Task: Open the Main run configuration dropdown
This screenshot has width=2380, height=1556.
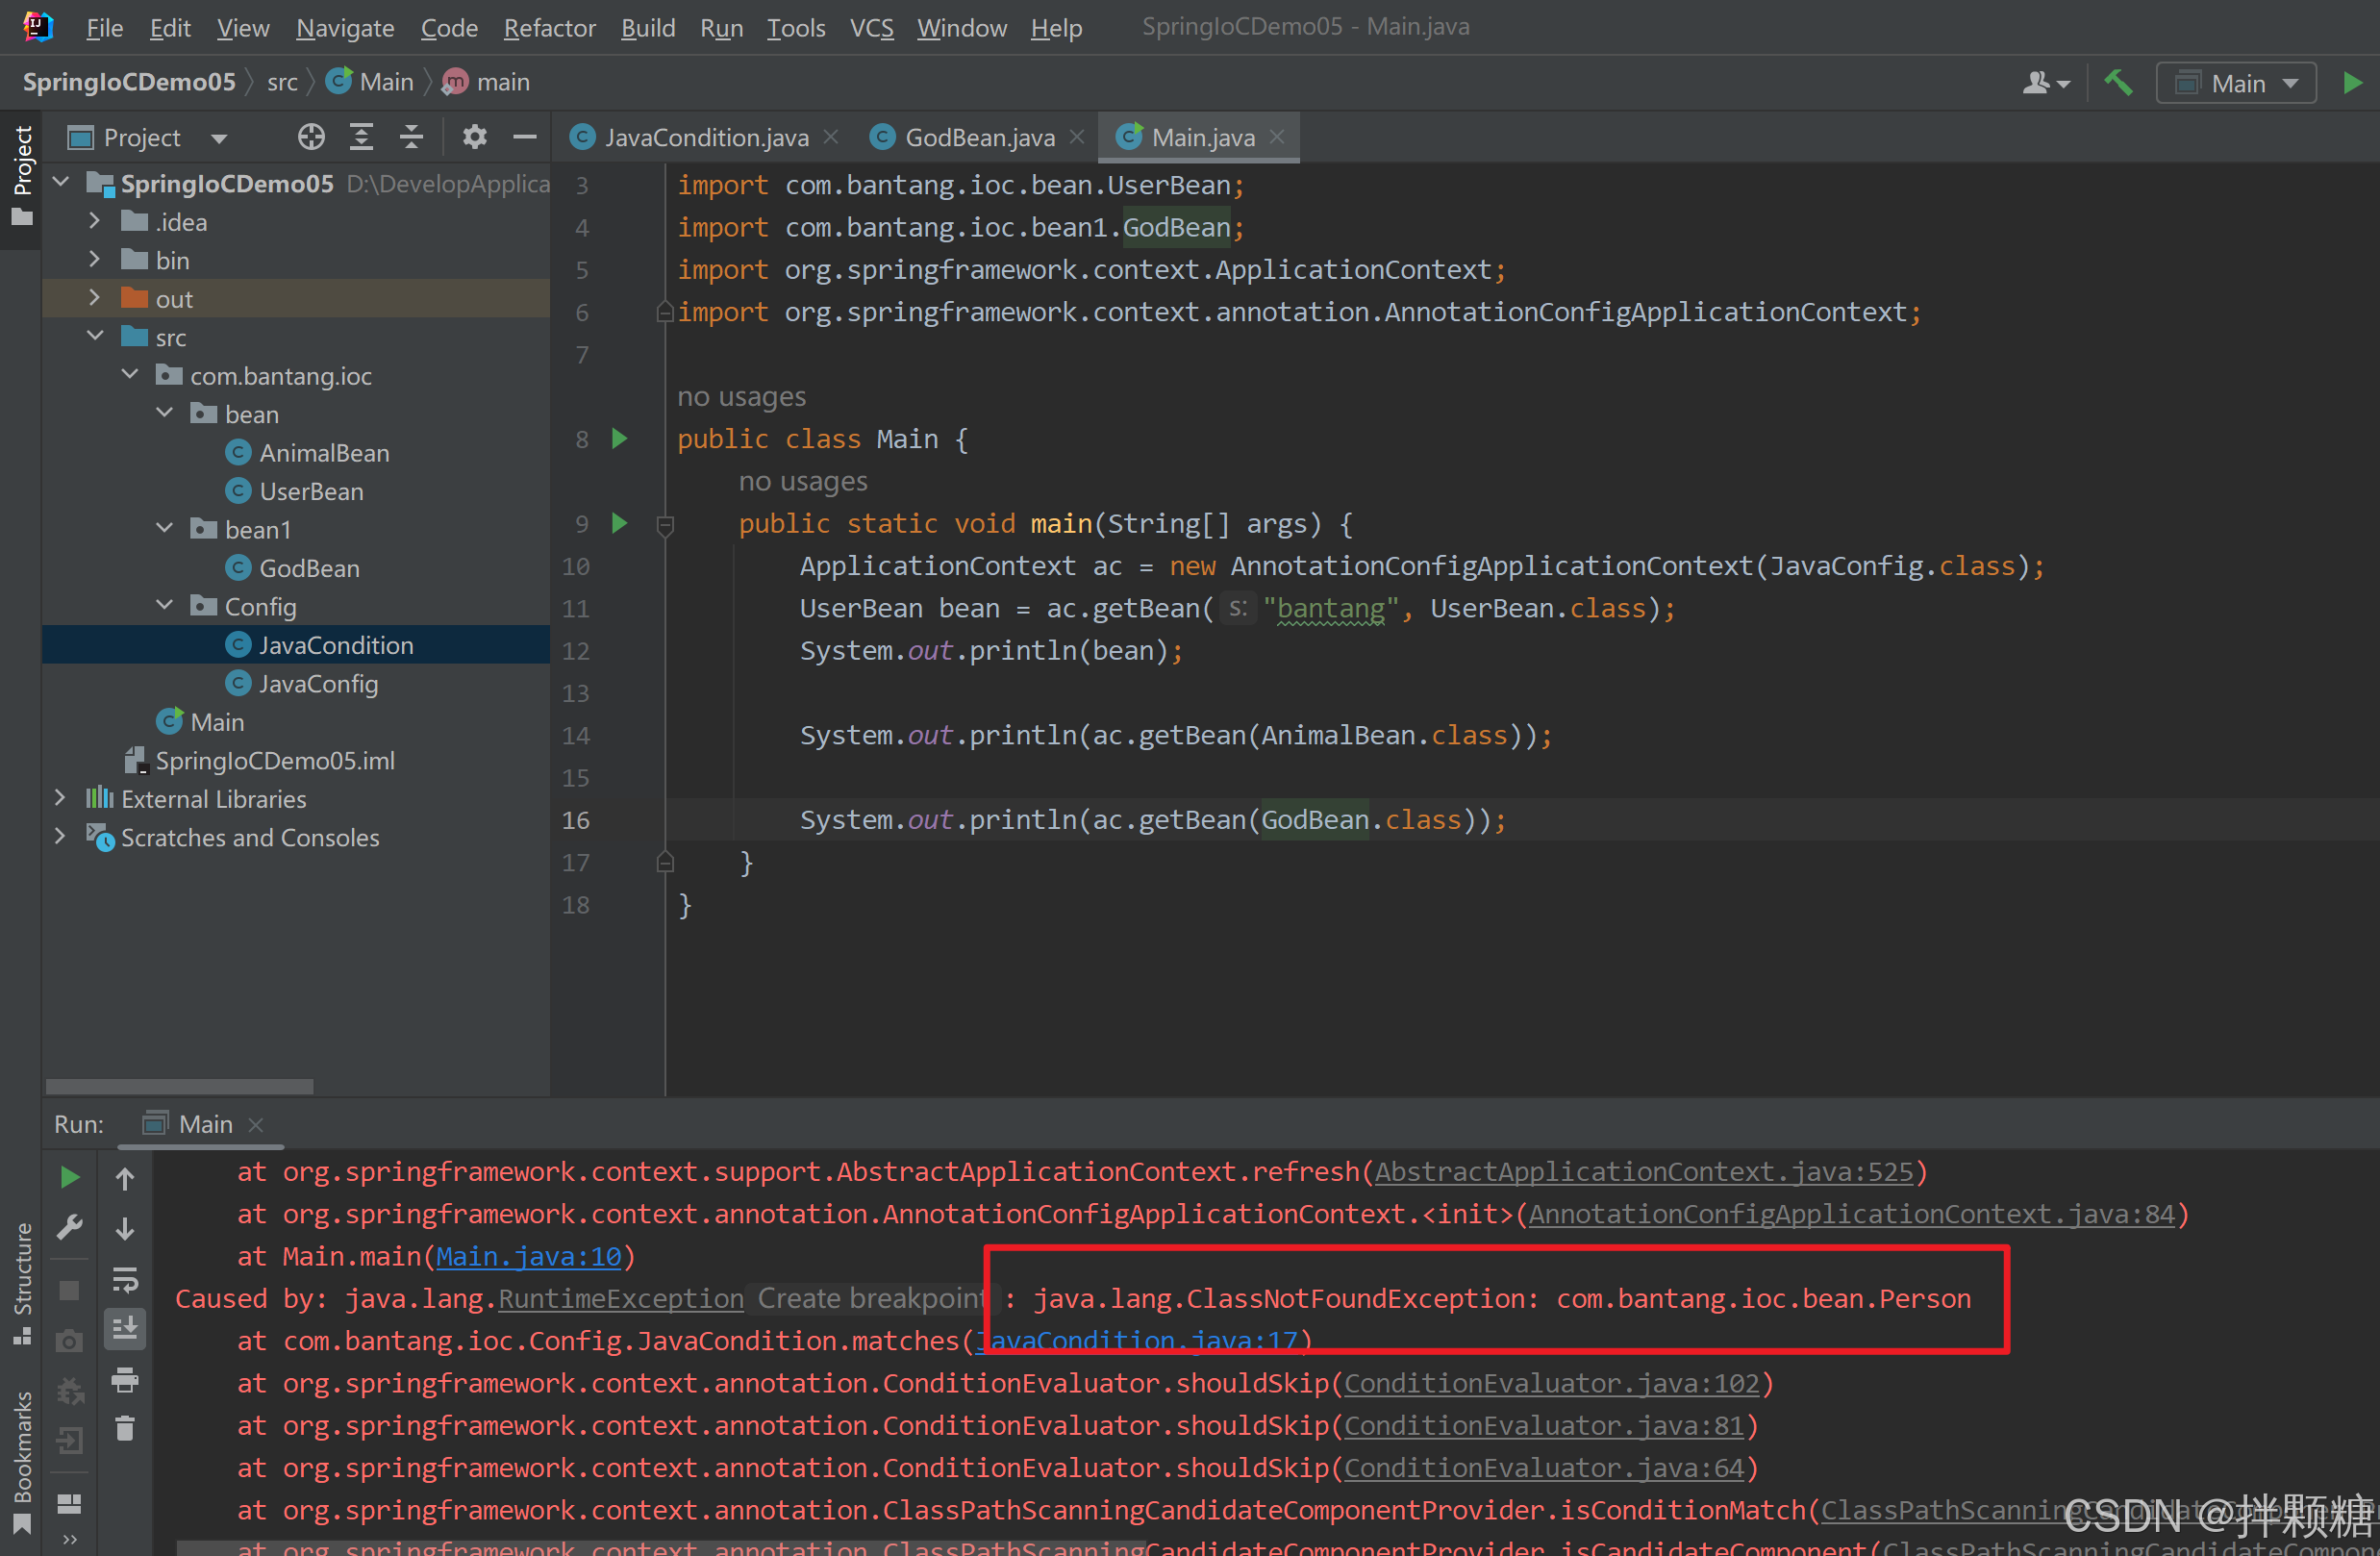Action: click(2236, 83)
